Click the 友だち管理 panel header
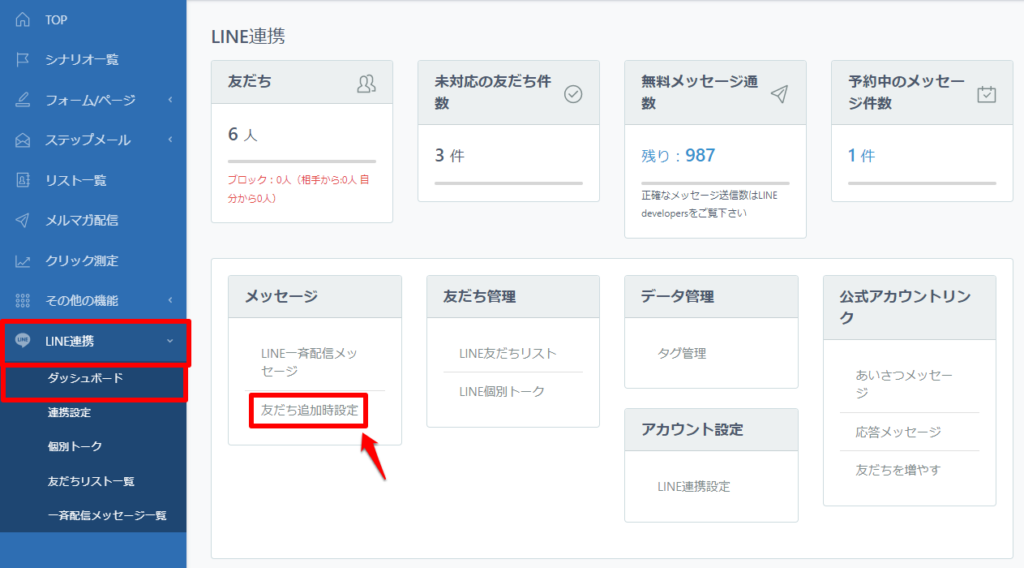This screenshot has height=568, width=1024. click(x=513, y=296)
